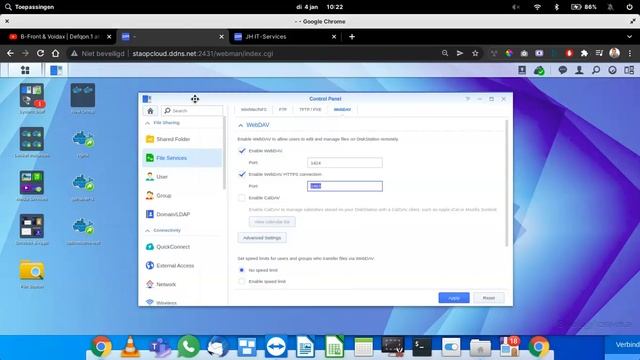Collapse File Sharing sidebar group
Viewport: 640px width, 360px height.
pos(147,123)
